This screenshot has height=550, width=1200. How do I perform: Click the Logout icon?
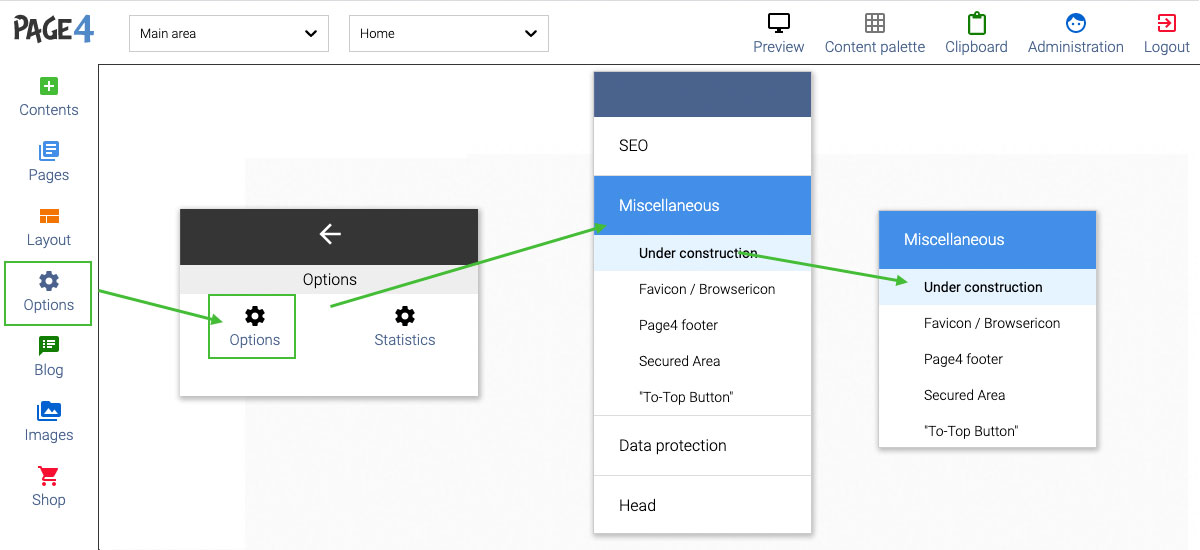tap(1166, 23)
